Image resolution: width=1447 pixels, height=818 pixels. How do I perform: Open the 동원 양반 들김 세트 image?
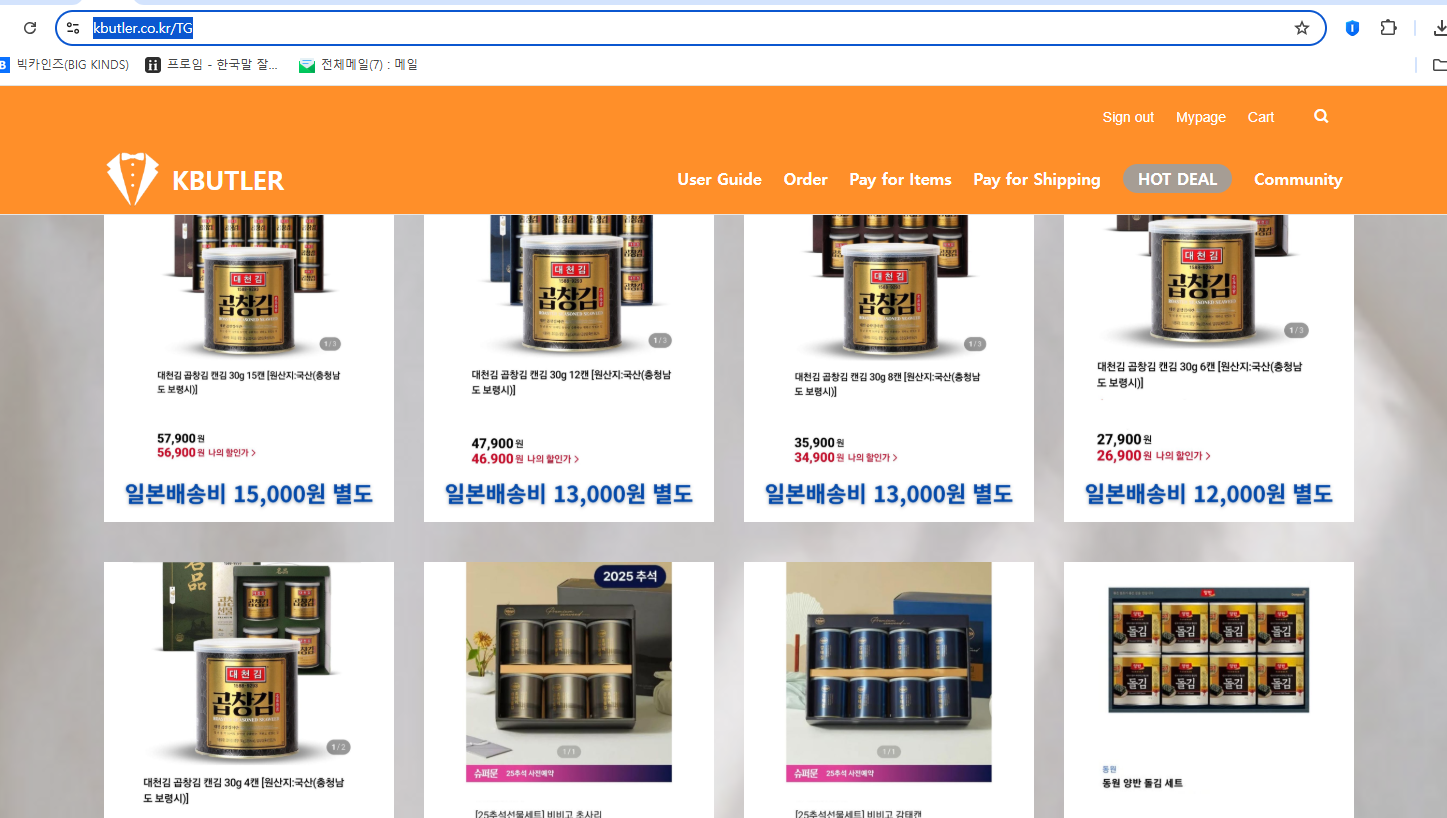tap(1209, 650)
